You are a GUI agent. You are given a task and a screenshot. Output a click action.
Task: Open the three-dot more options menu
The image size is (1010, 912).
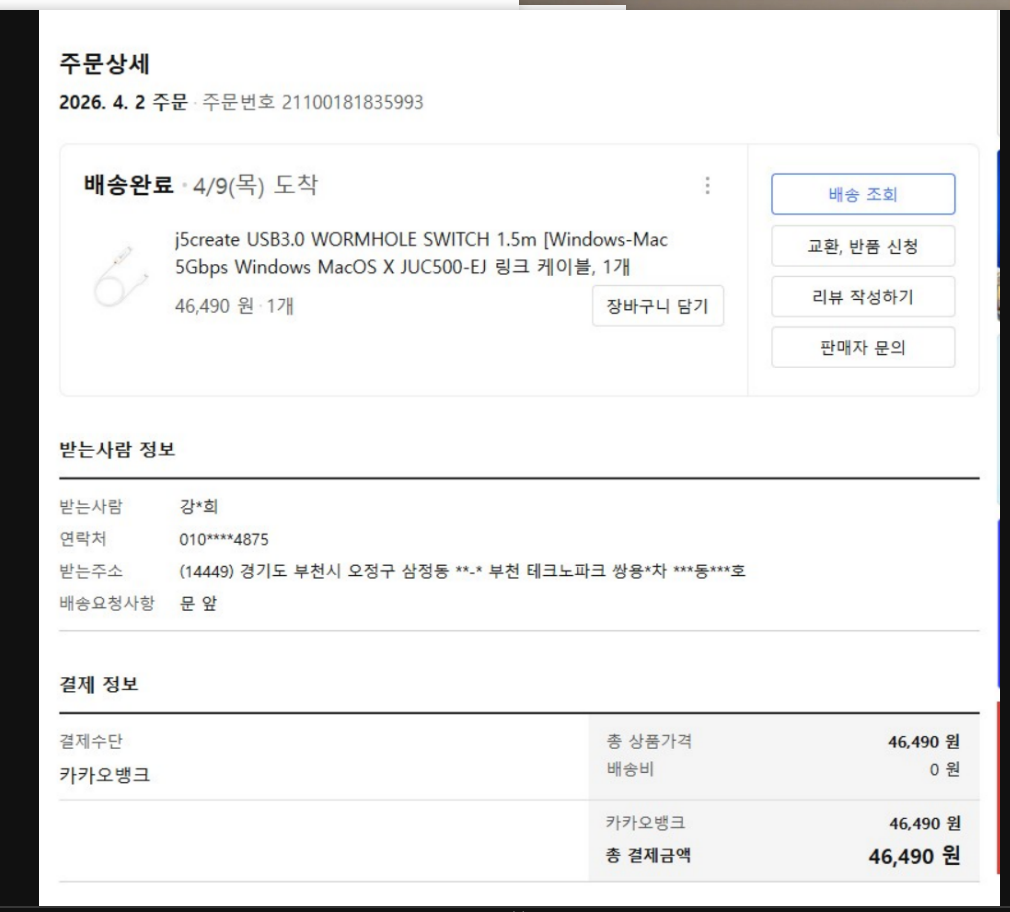[x=707, y=185]
